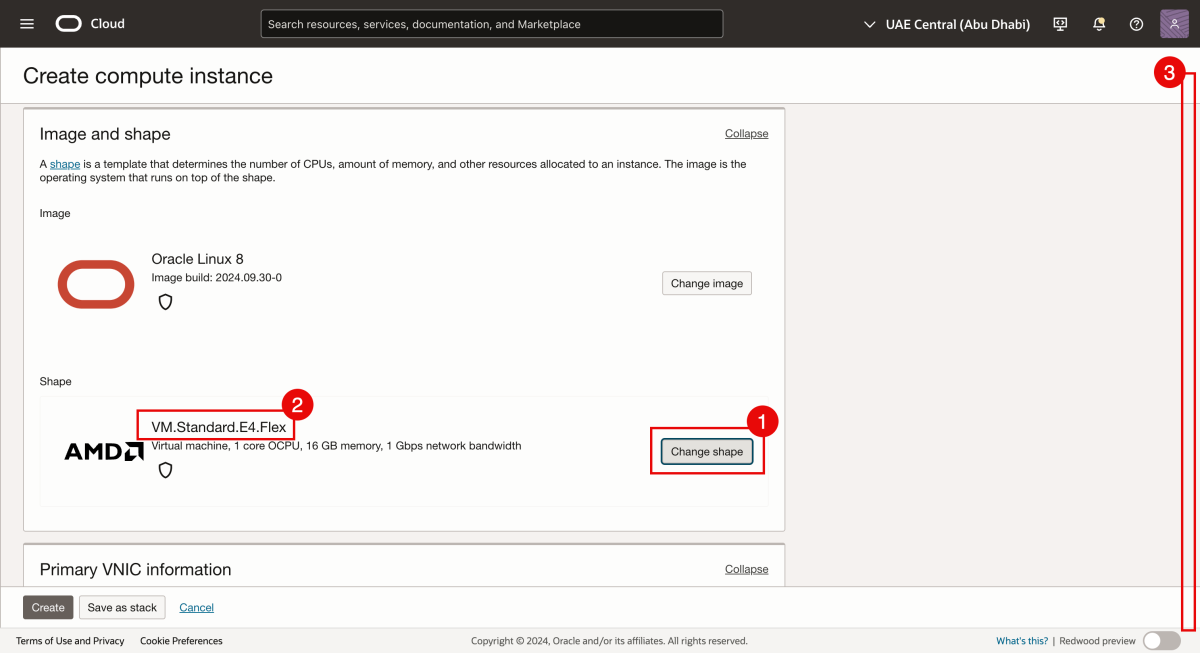This screenshot has width=1200, height=653.
Task: Click the Change shape button
Action: tap(706, 451)
